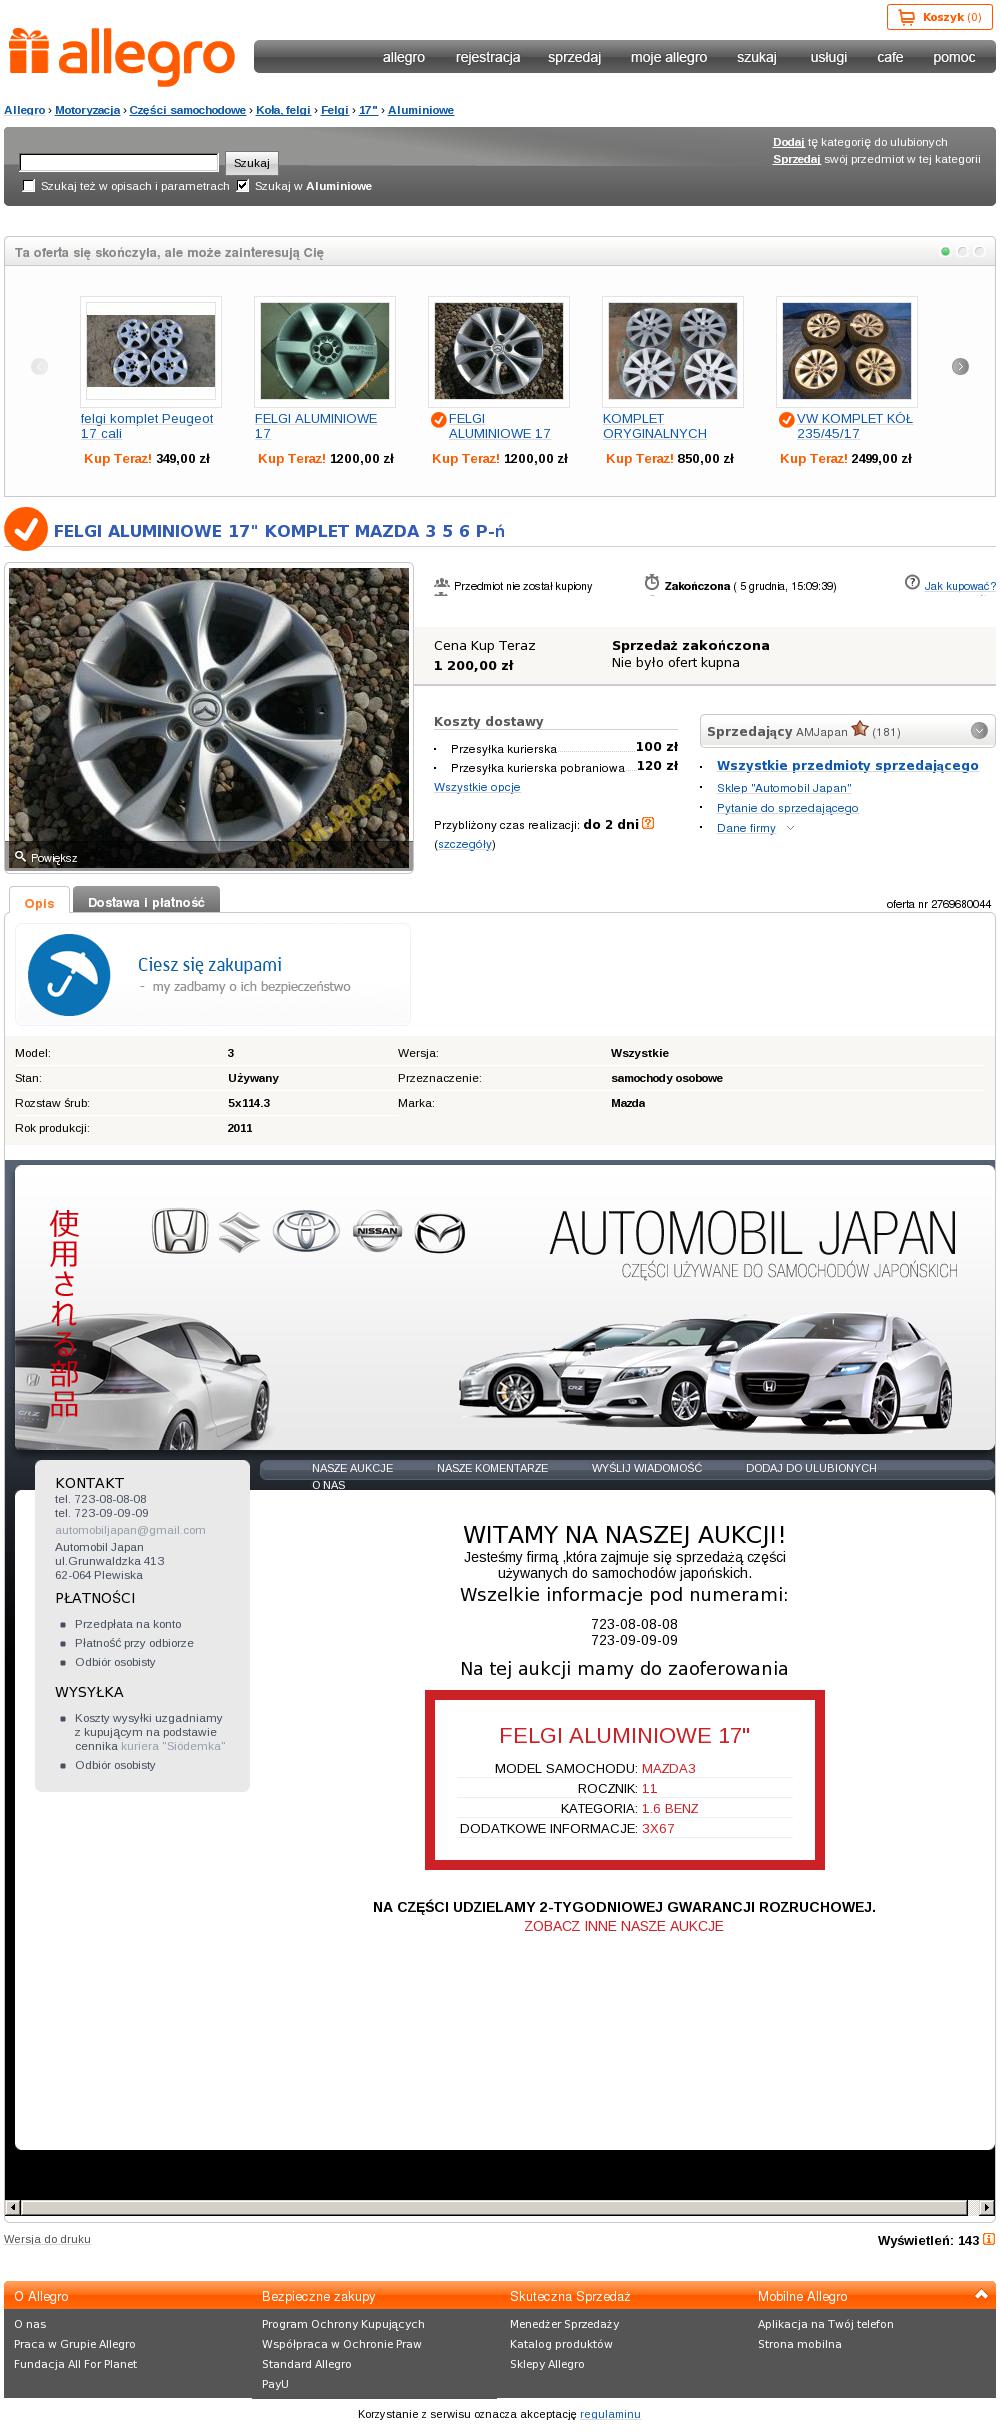The height and width of the screenshot is (2434, 1000).
Task: Click the Motoryzacja breadcrumb link
Action: click(88, 110)
